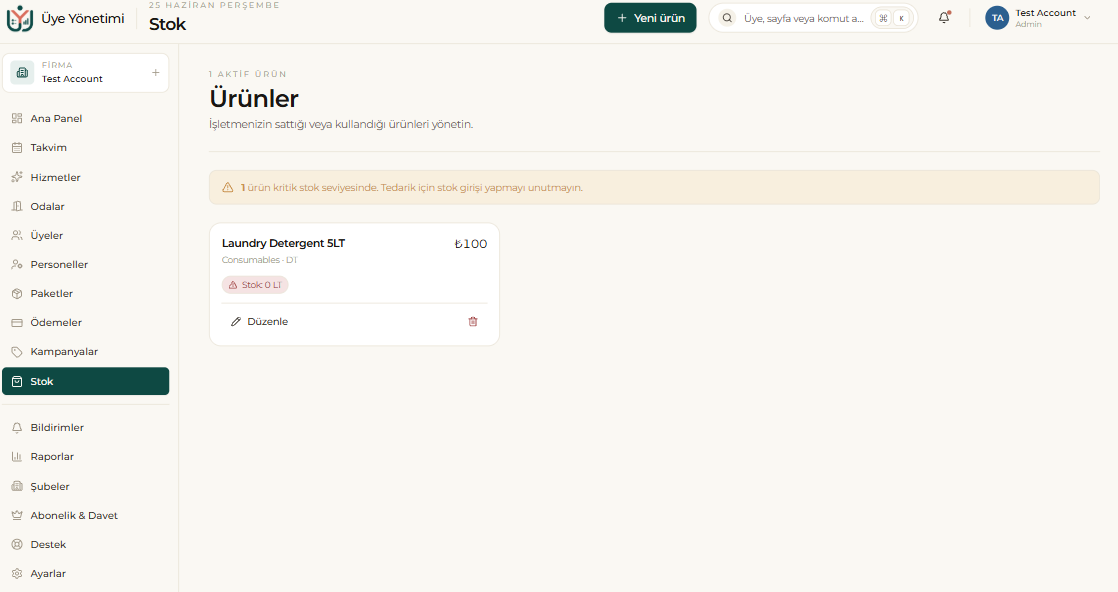
Task: Click the Consumables - LT label
Action: click(x=260, y=260)
